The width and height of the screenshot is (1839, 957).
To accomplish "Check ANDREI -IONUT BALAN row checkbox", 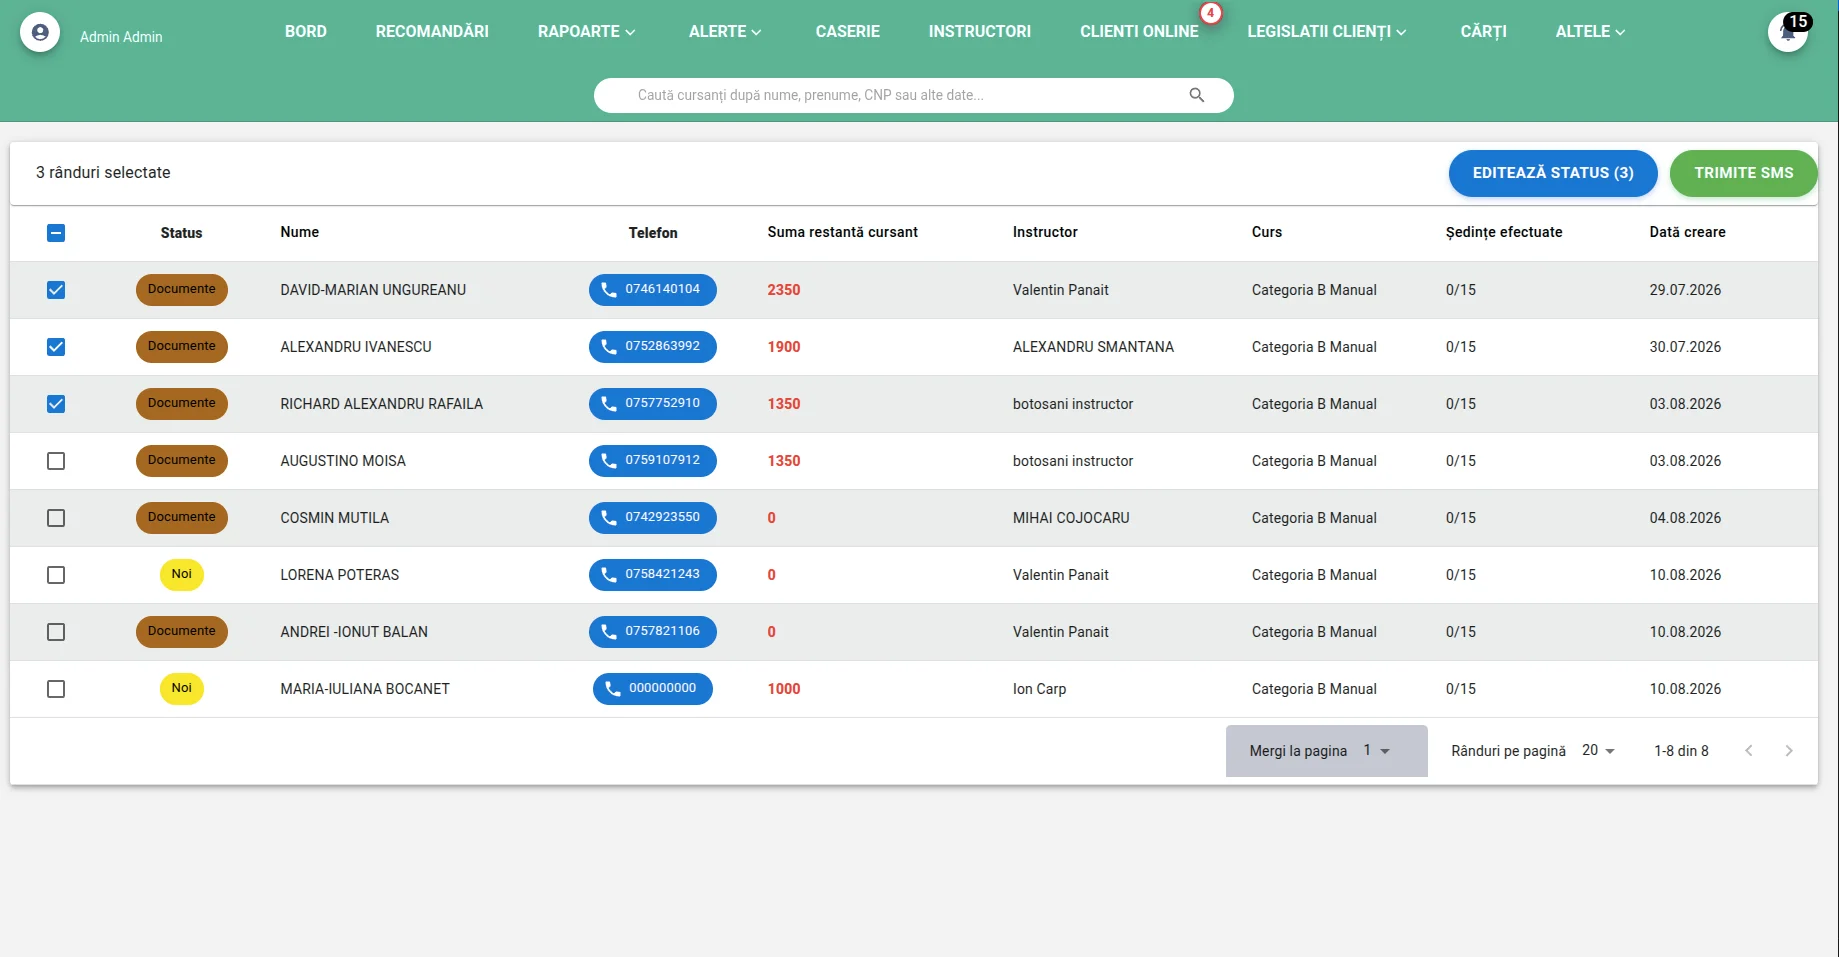I will pyautogui.click(x=56, y=632).
